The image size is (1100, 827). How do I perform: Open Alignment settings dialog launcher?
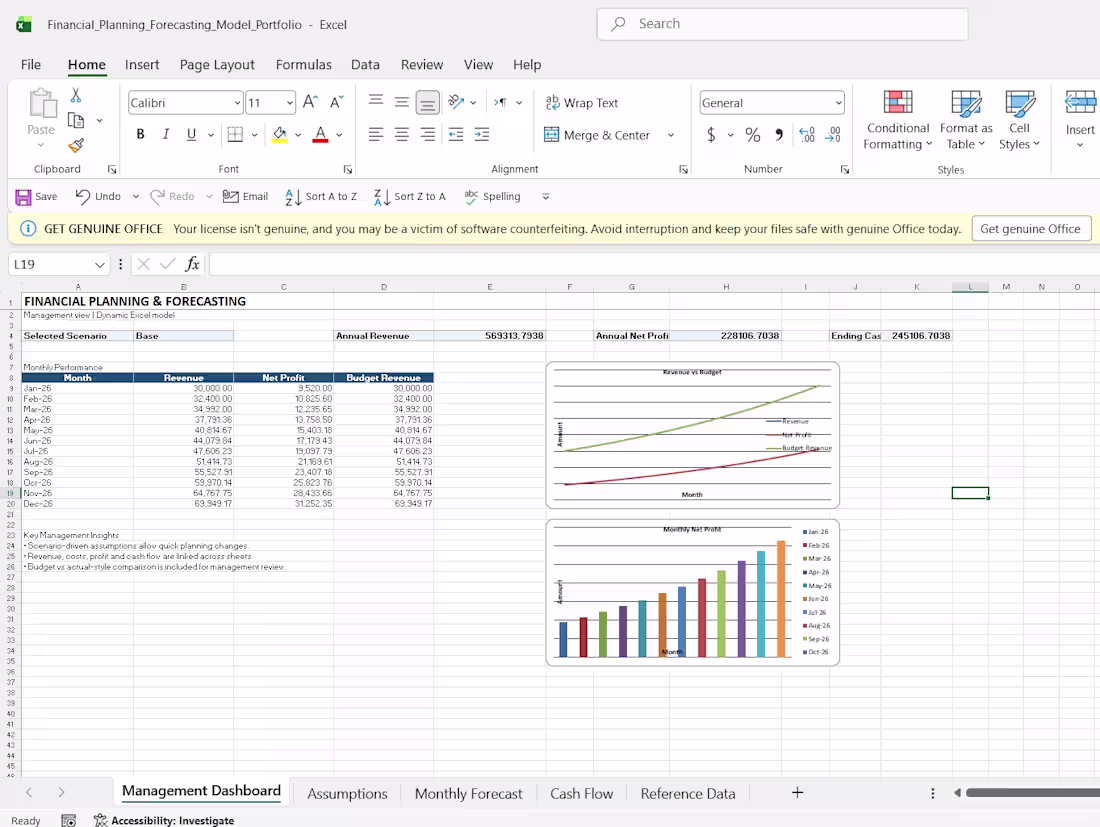(x=683, y=170)
